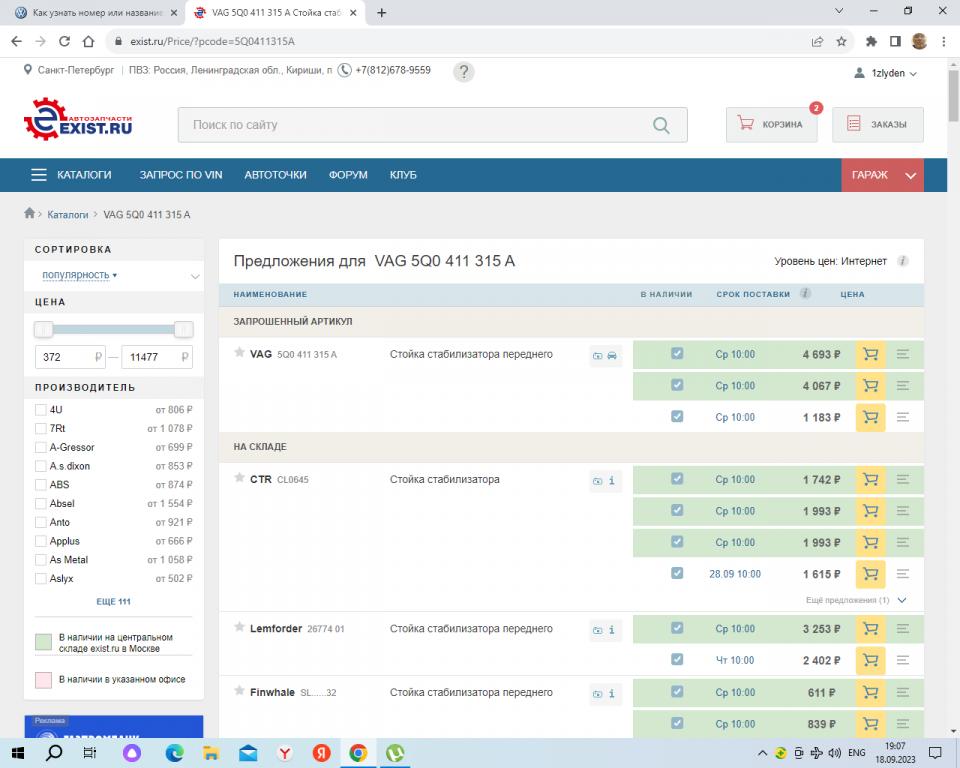Select Absel manufacturer checkbox
Viewport: 960px width, 768px height.
click(41, 504)
